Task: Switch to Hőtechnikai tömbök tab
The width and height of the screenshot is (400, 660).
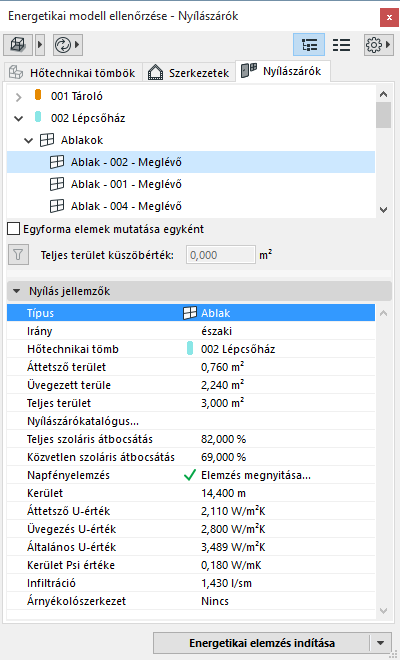Action: click(72, 73)
